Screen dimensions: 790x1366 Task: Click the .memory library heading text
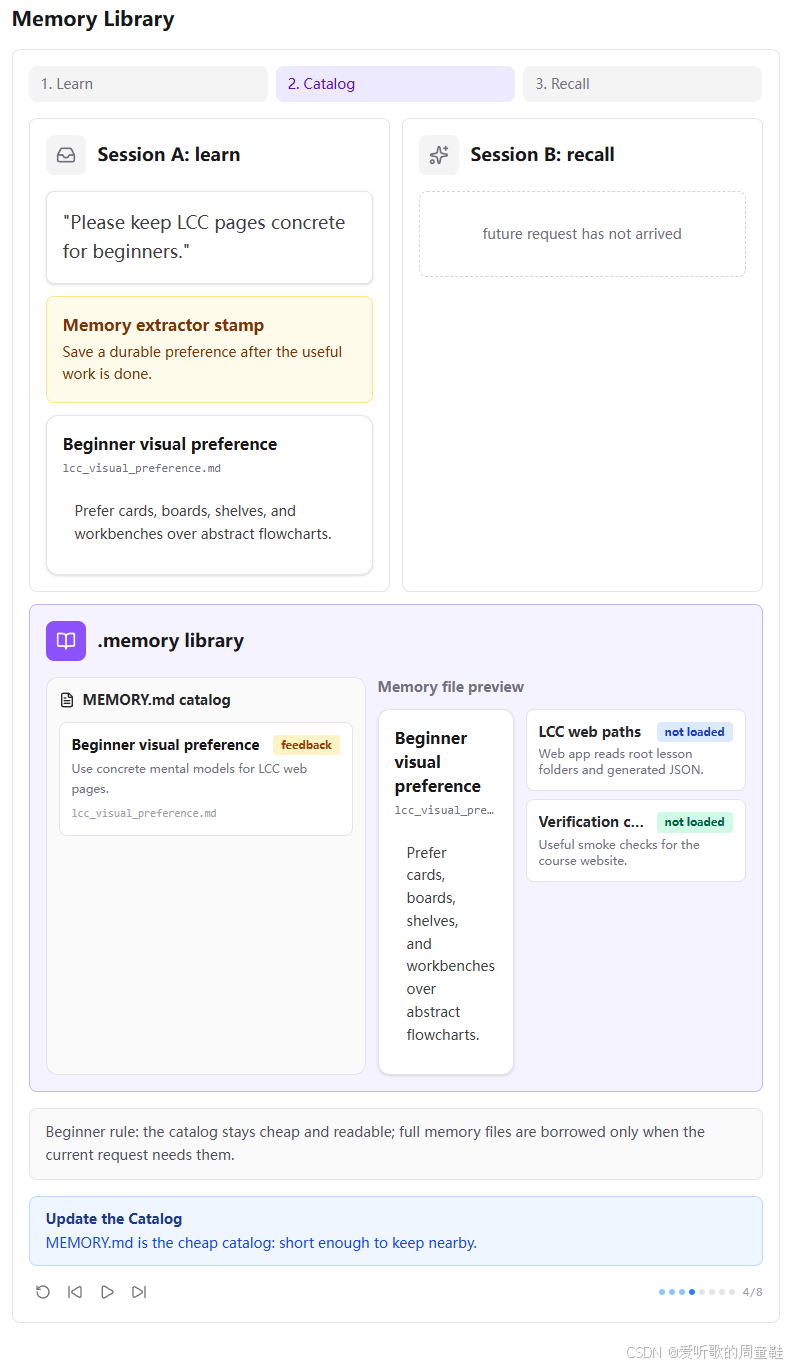[171, 641]
